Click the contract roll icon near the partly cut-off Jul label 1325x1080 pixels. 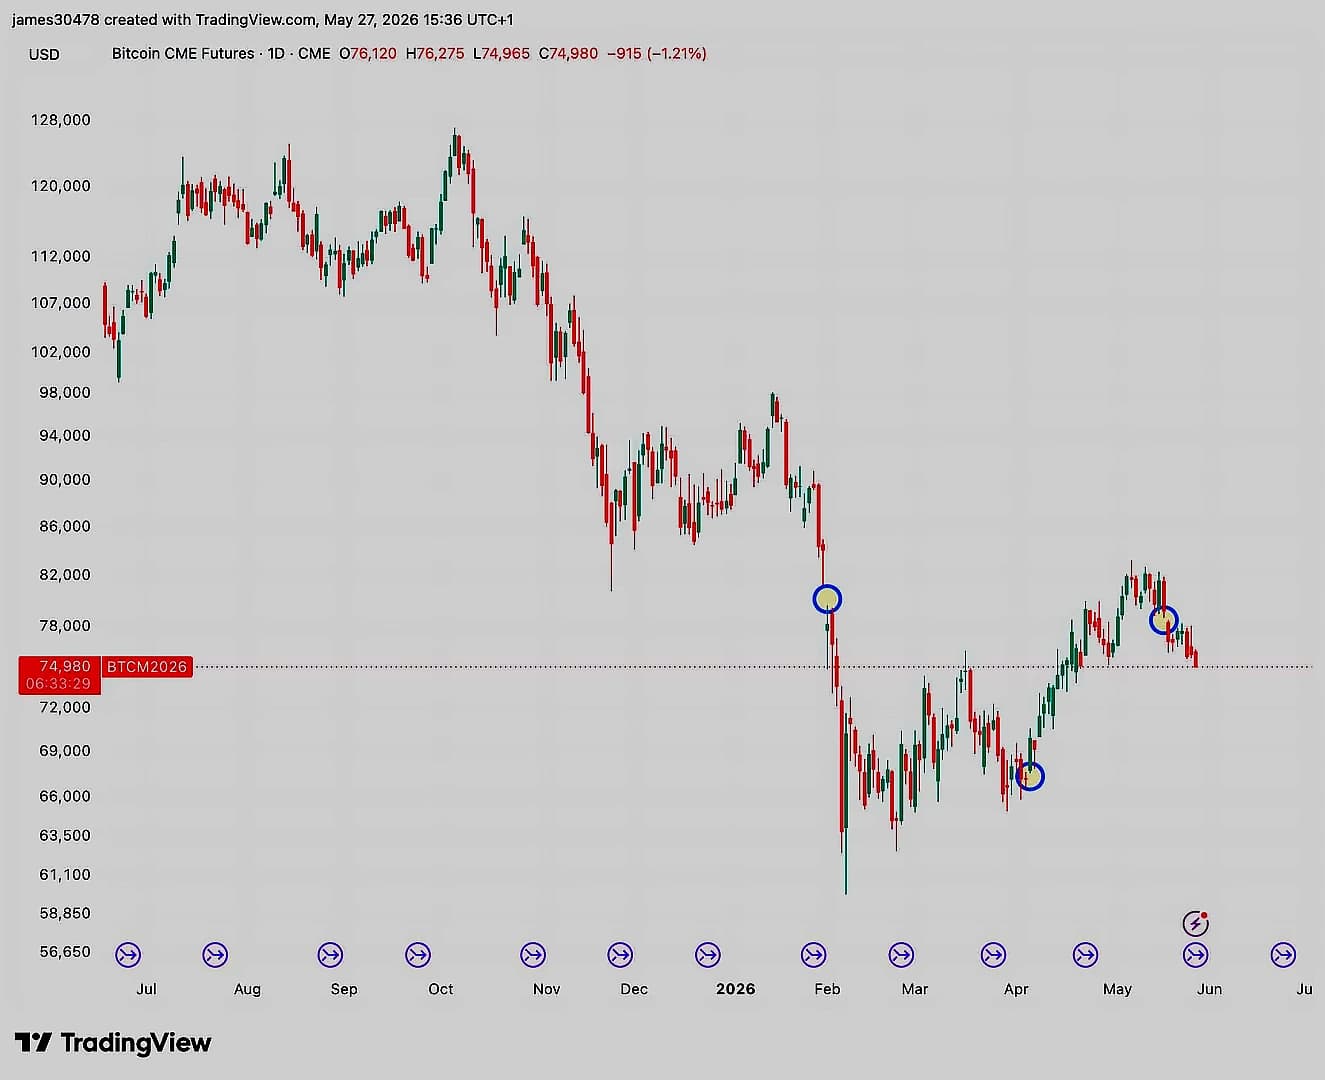click(1283, 955)
